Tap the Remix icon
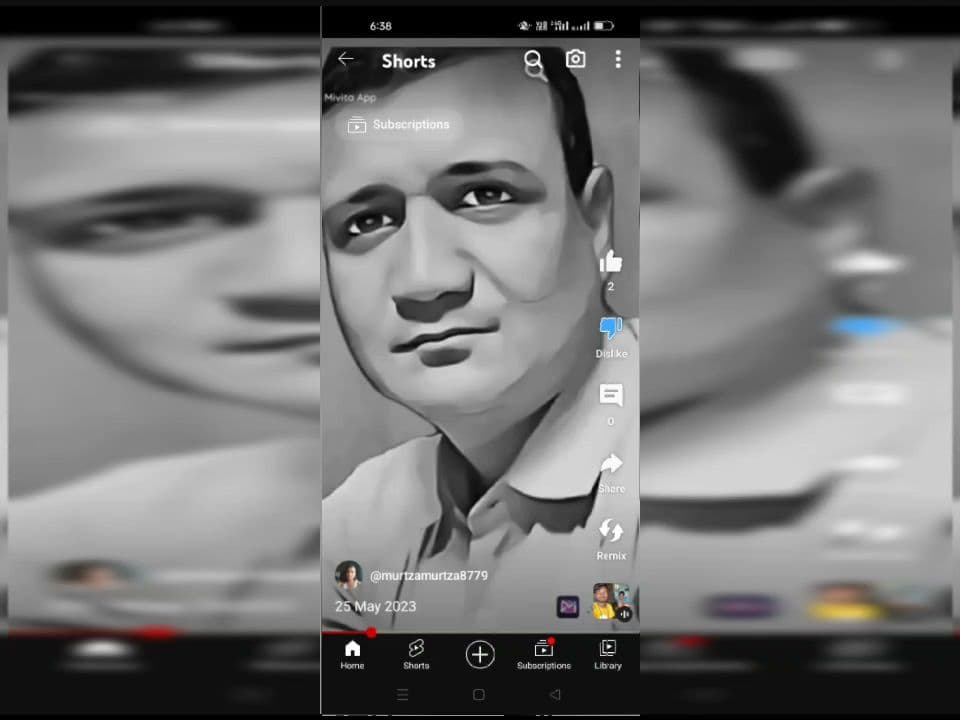Screen dimensions: 960x720 (610, 531)
